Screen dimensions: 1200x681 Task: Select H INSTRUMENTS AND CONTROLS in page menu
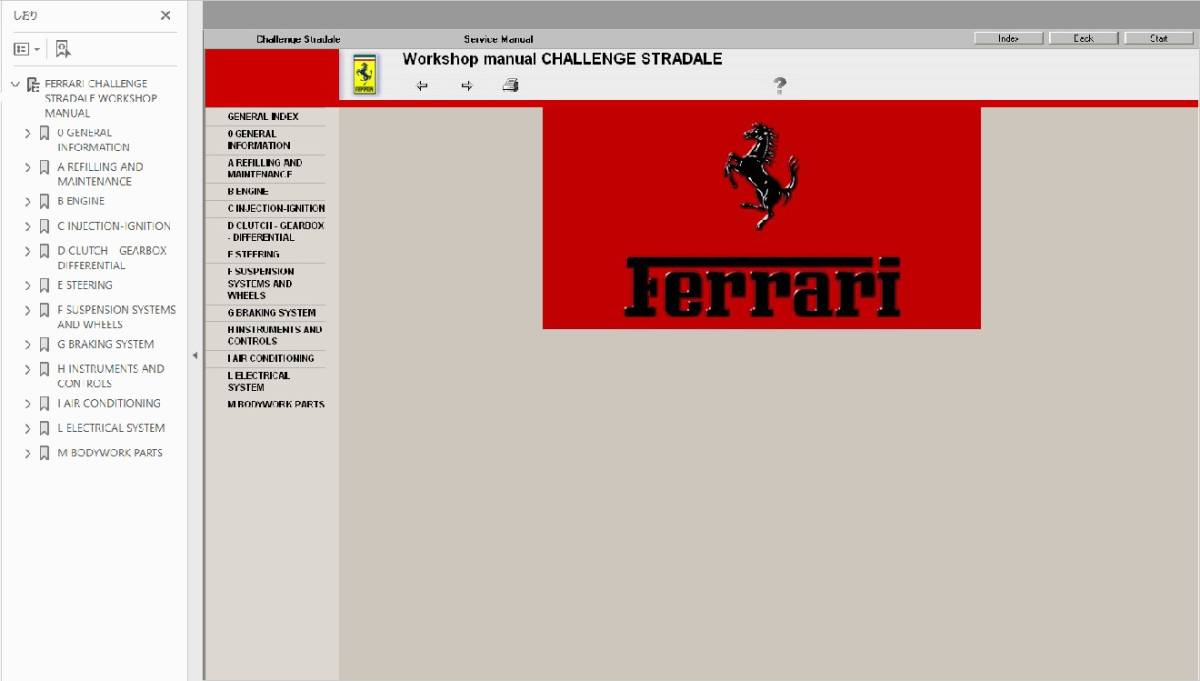click(274, 336)
